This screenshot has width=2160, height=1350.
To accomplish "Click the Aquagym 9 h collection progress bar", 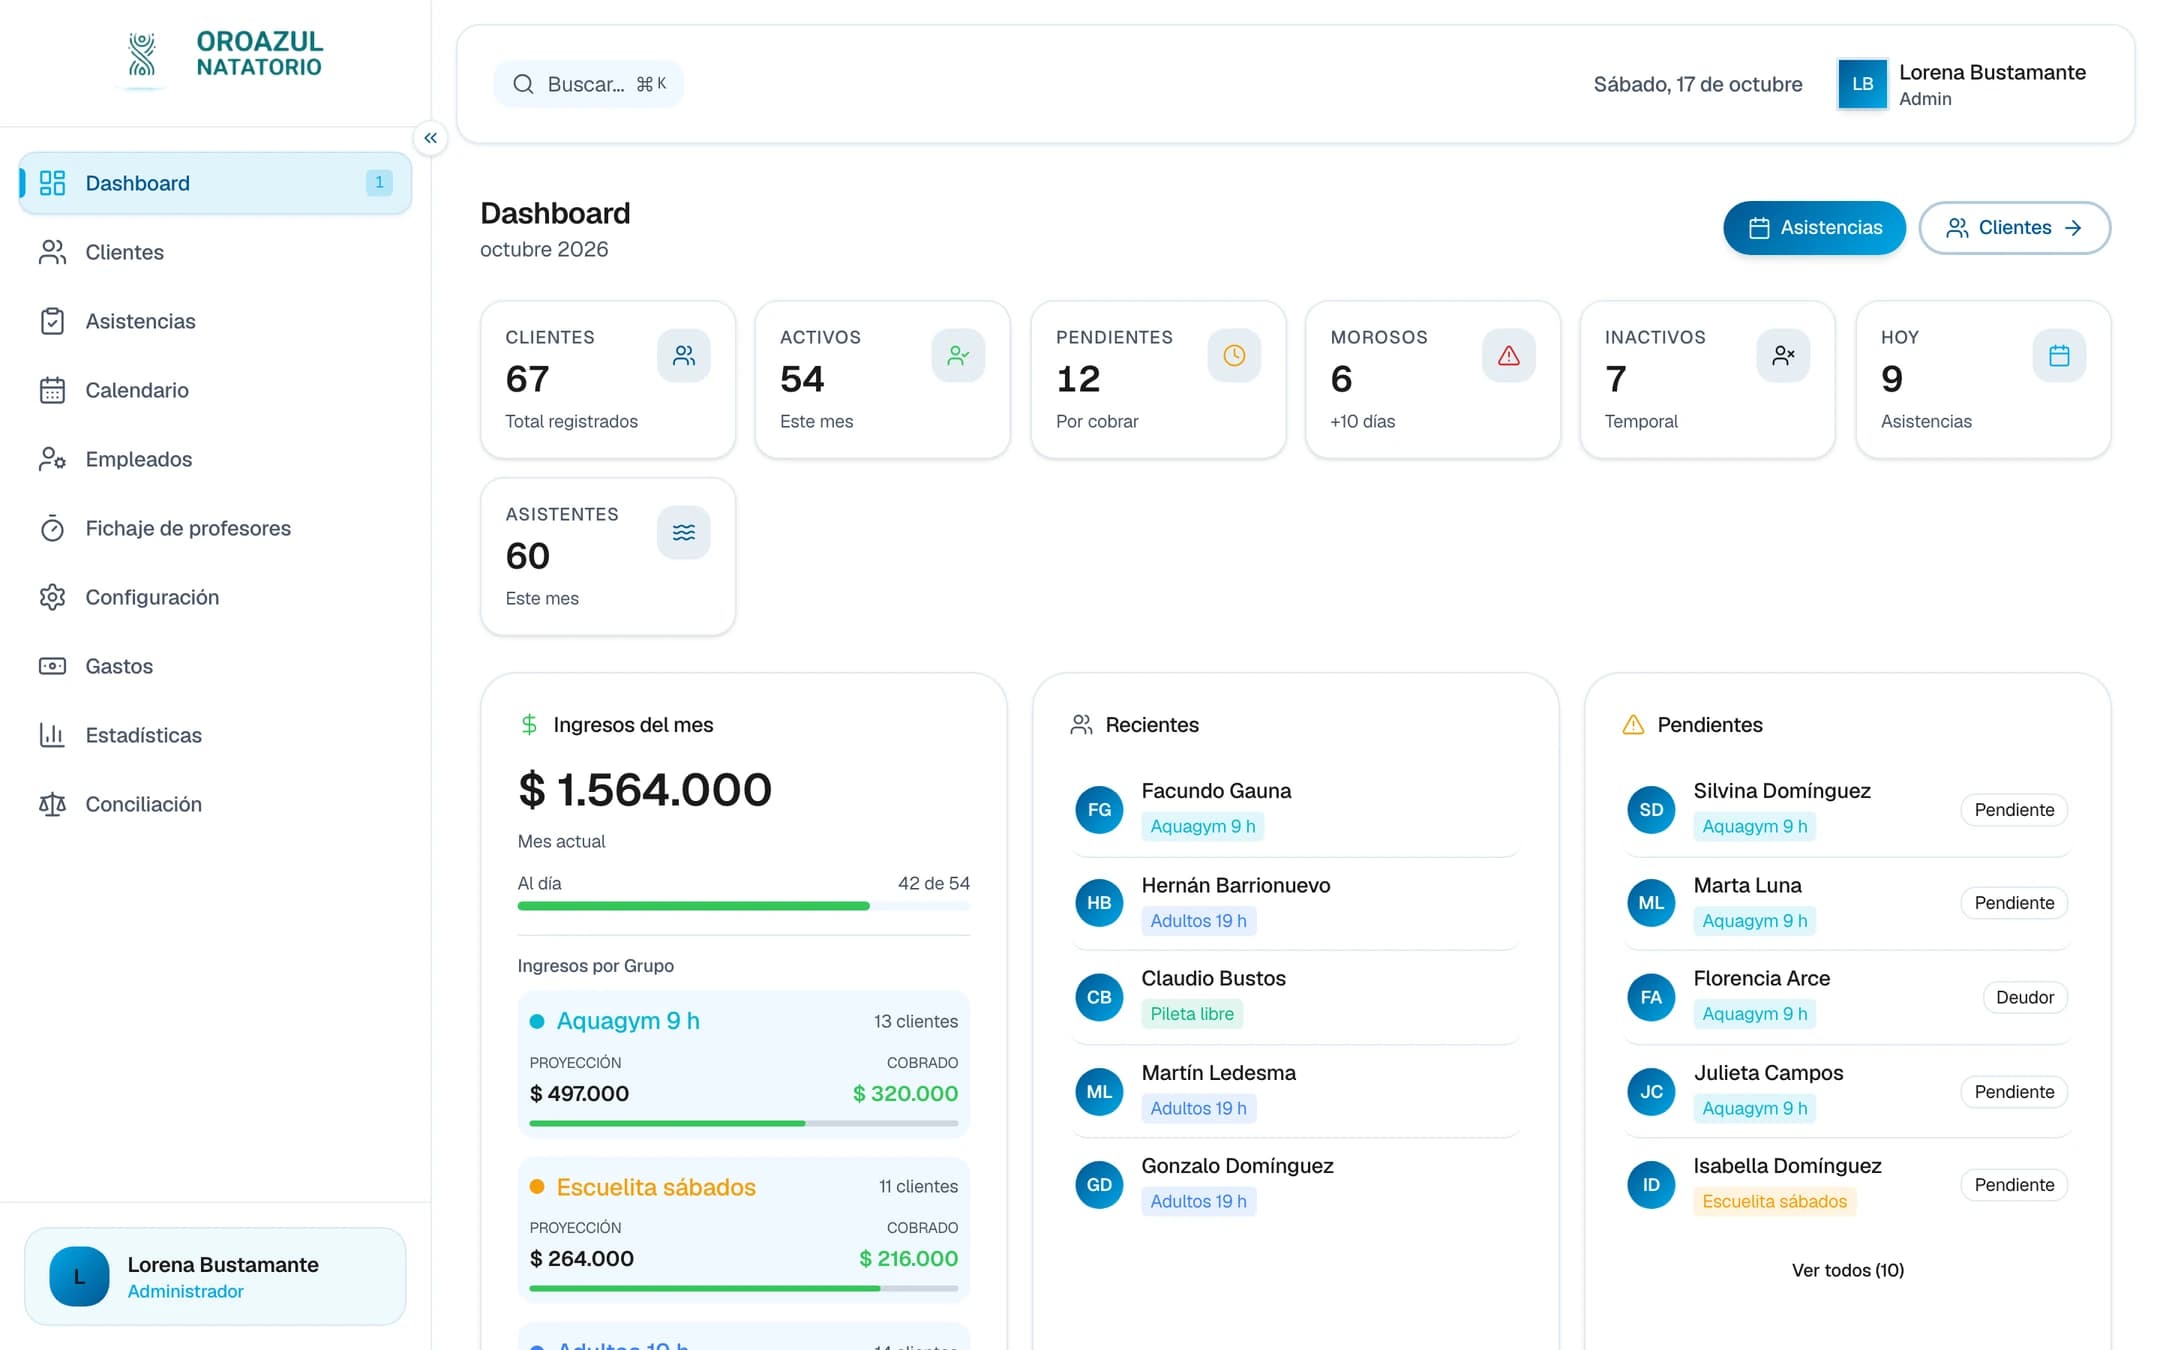I will (743, 1123).
